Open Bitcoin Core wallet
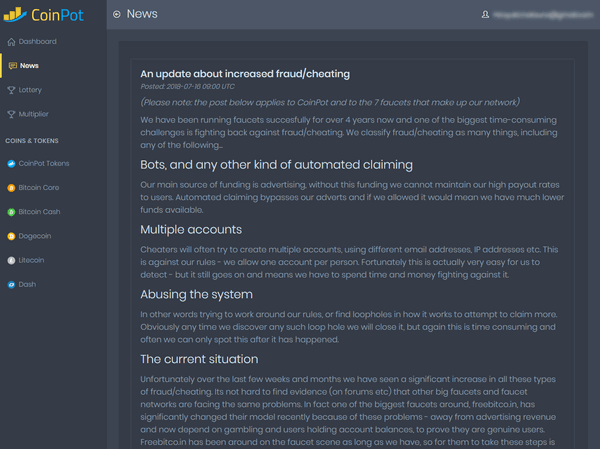Screen dimensions: 600x449 click(53, 188)
